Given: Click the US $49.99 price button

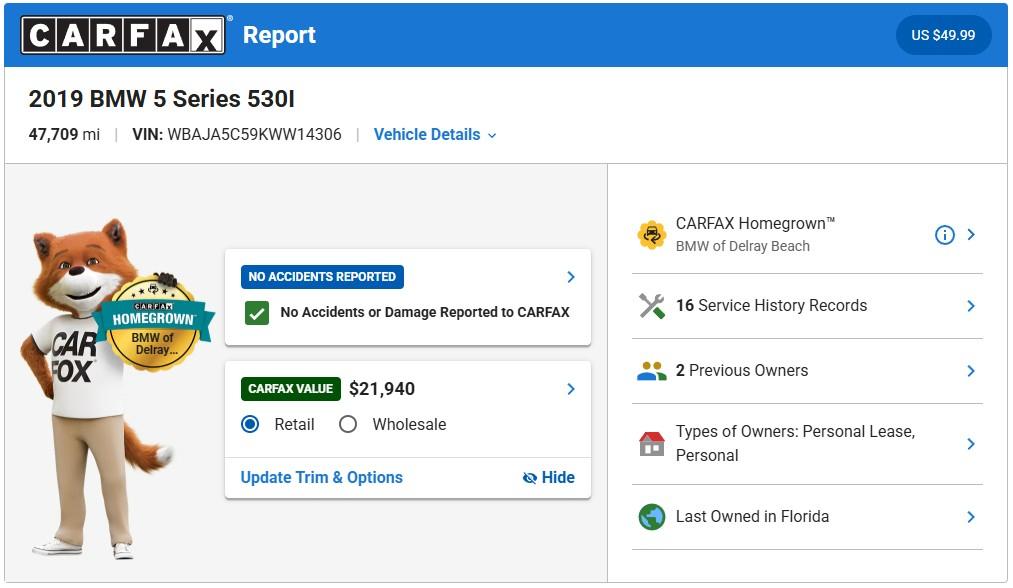Looking at the screenshot, I should pos(943,35).
